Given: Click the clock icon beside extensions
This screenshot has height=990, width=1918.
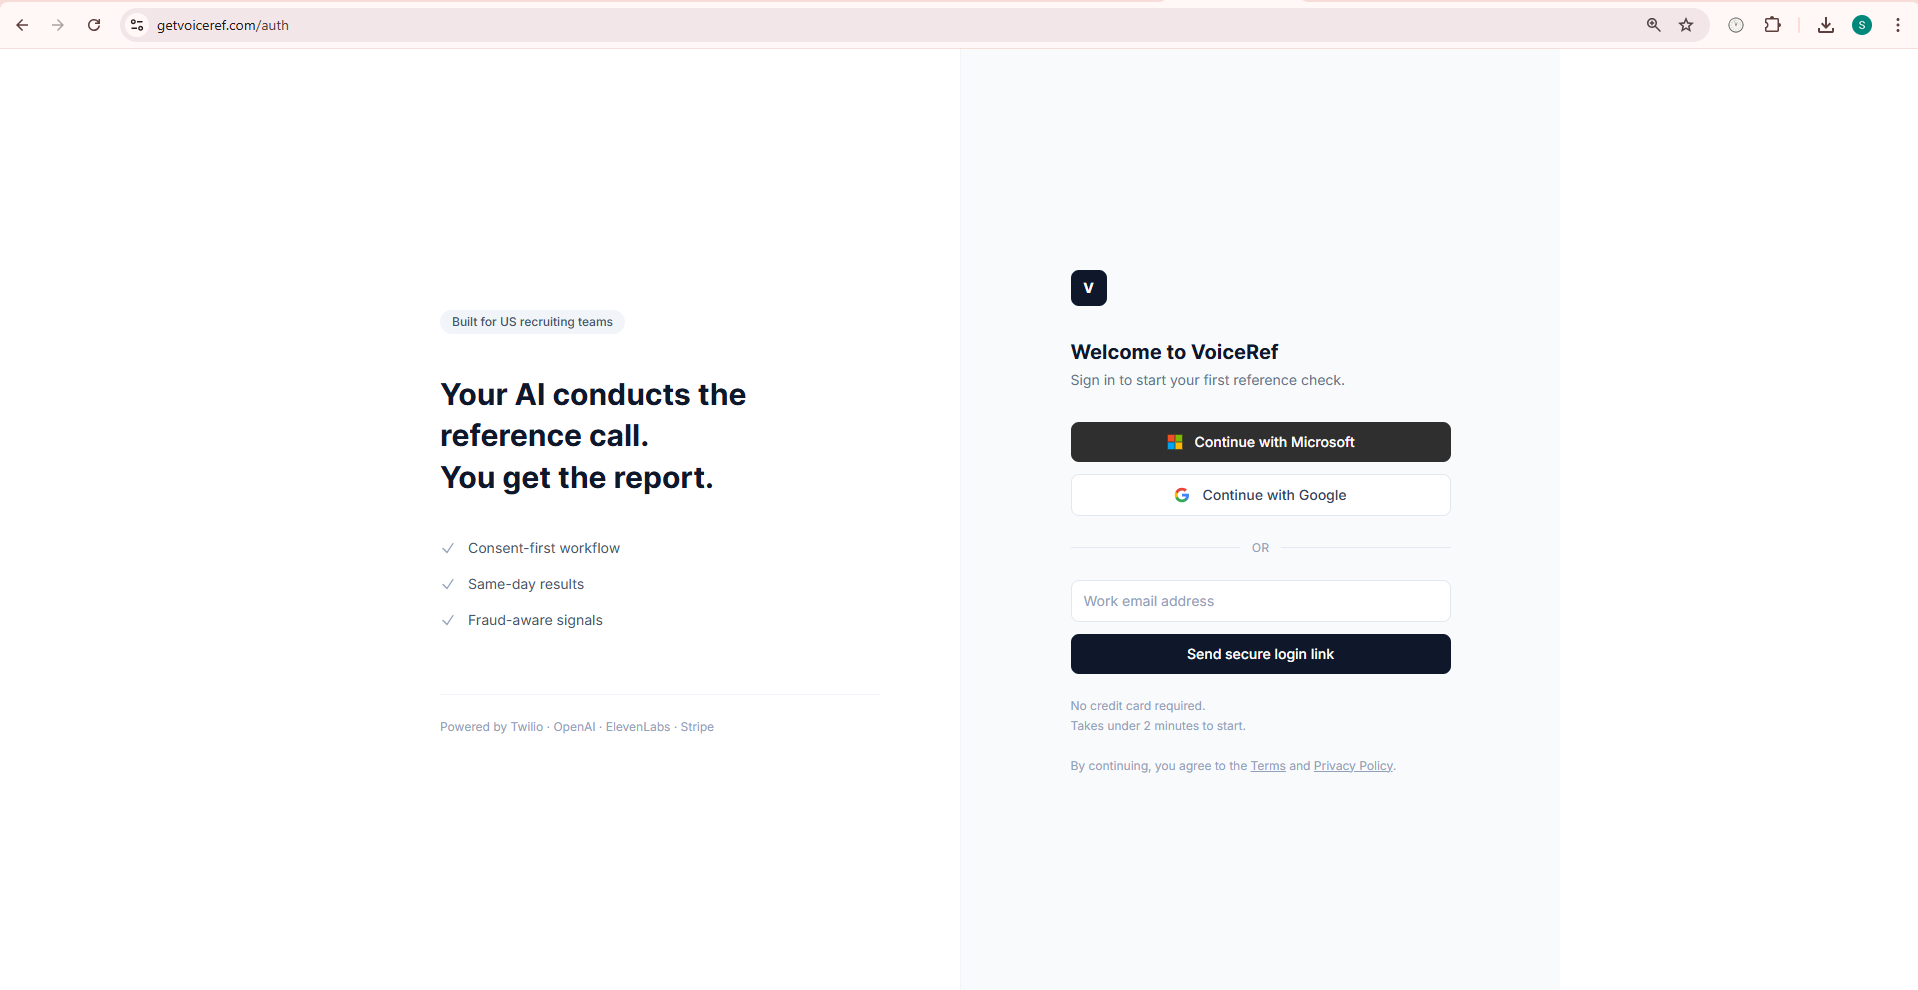Looking at the screenshot, I should pyautogui.click(x=1736, y=25).
